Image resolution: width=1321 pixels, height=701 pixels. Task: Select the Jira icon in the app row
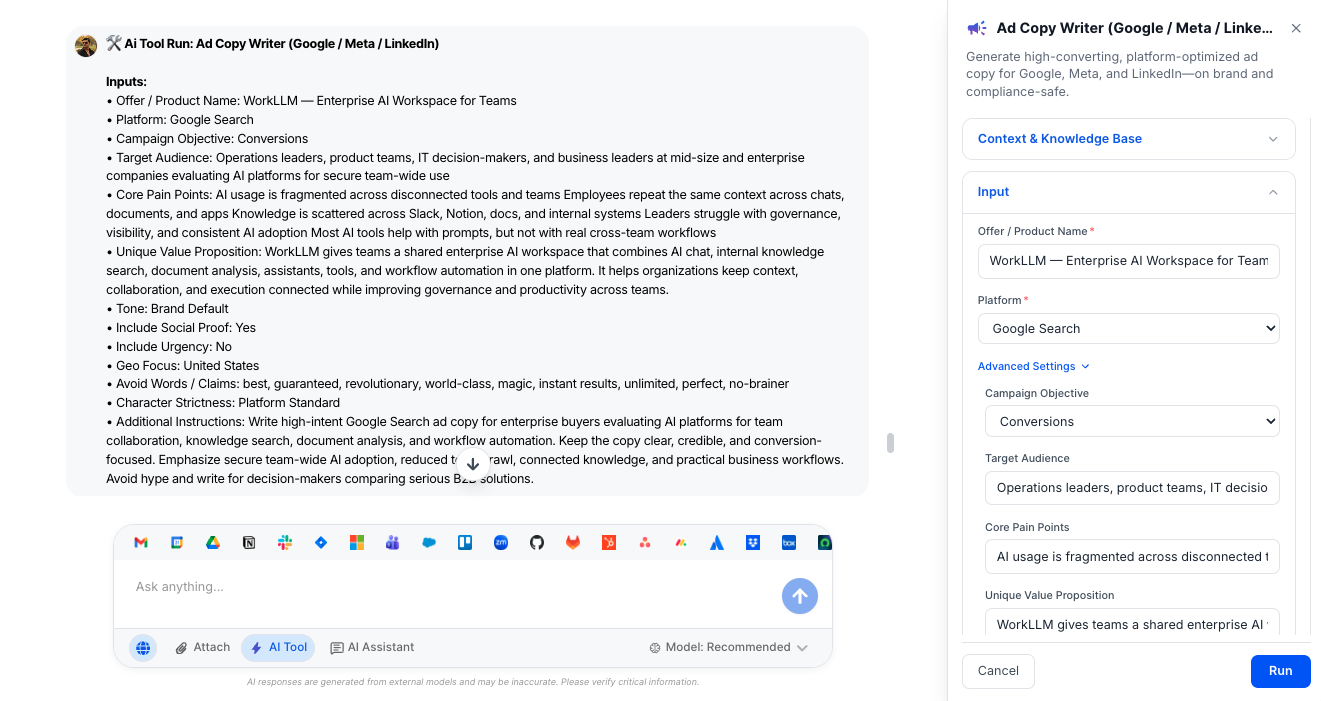coord(321,542)
